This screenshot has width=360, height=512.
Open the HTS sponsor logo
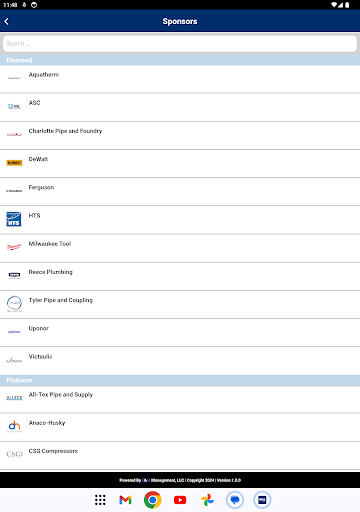coord(14,219)
